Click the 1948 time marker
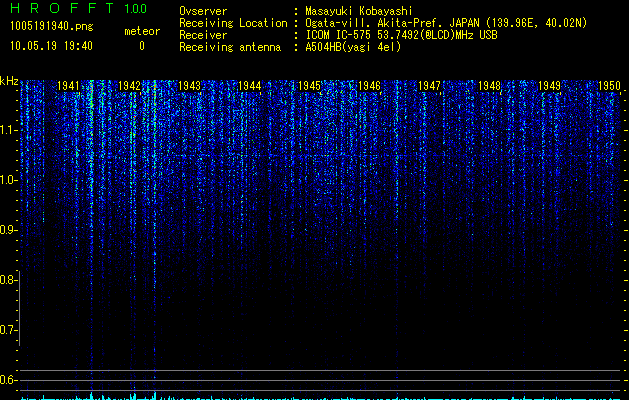 (x=489, y=86)
